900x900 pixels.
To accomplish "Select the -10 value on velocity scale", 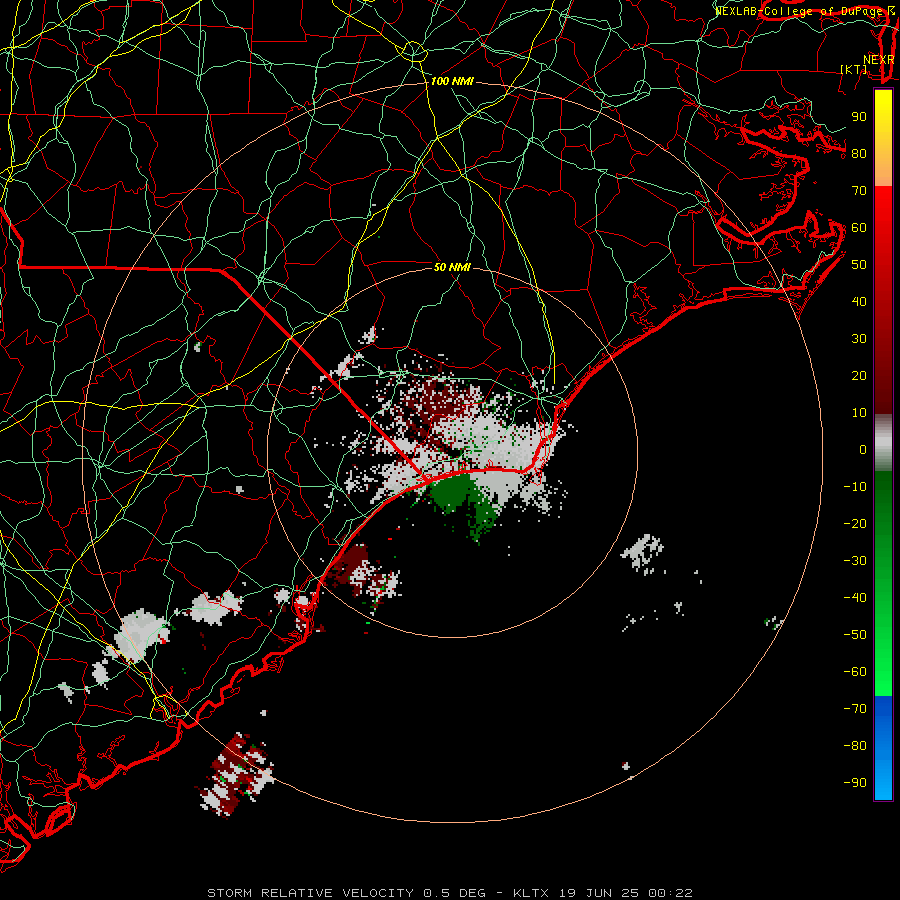I will pos(855,487).
